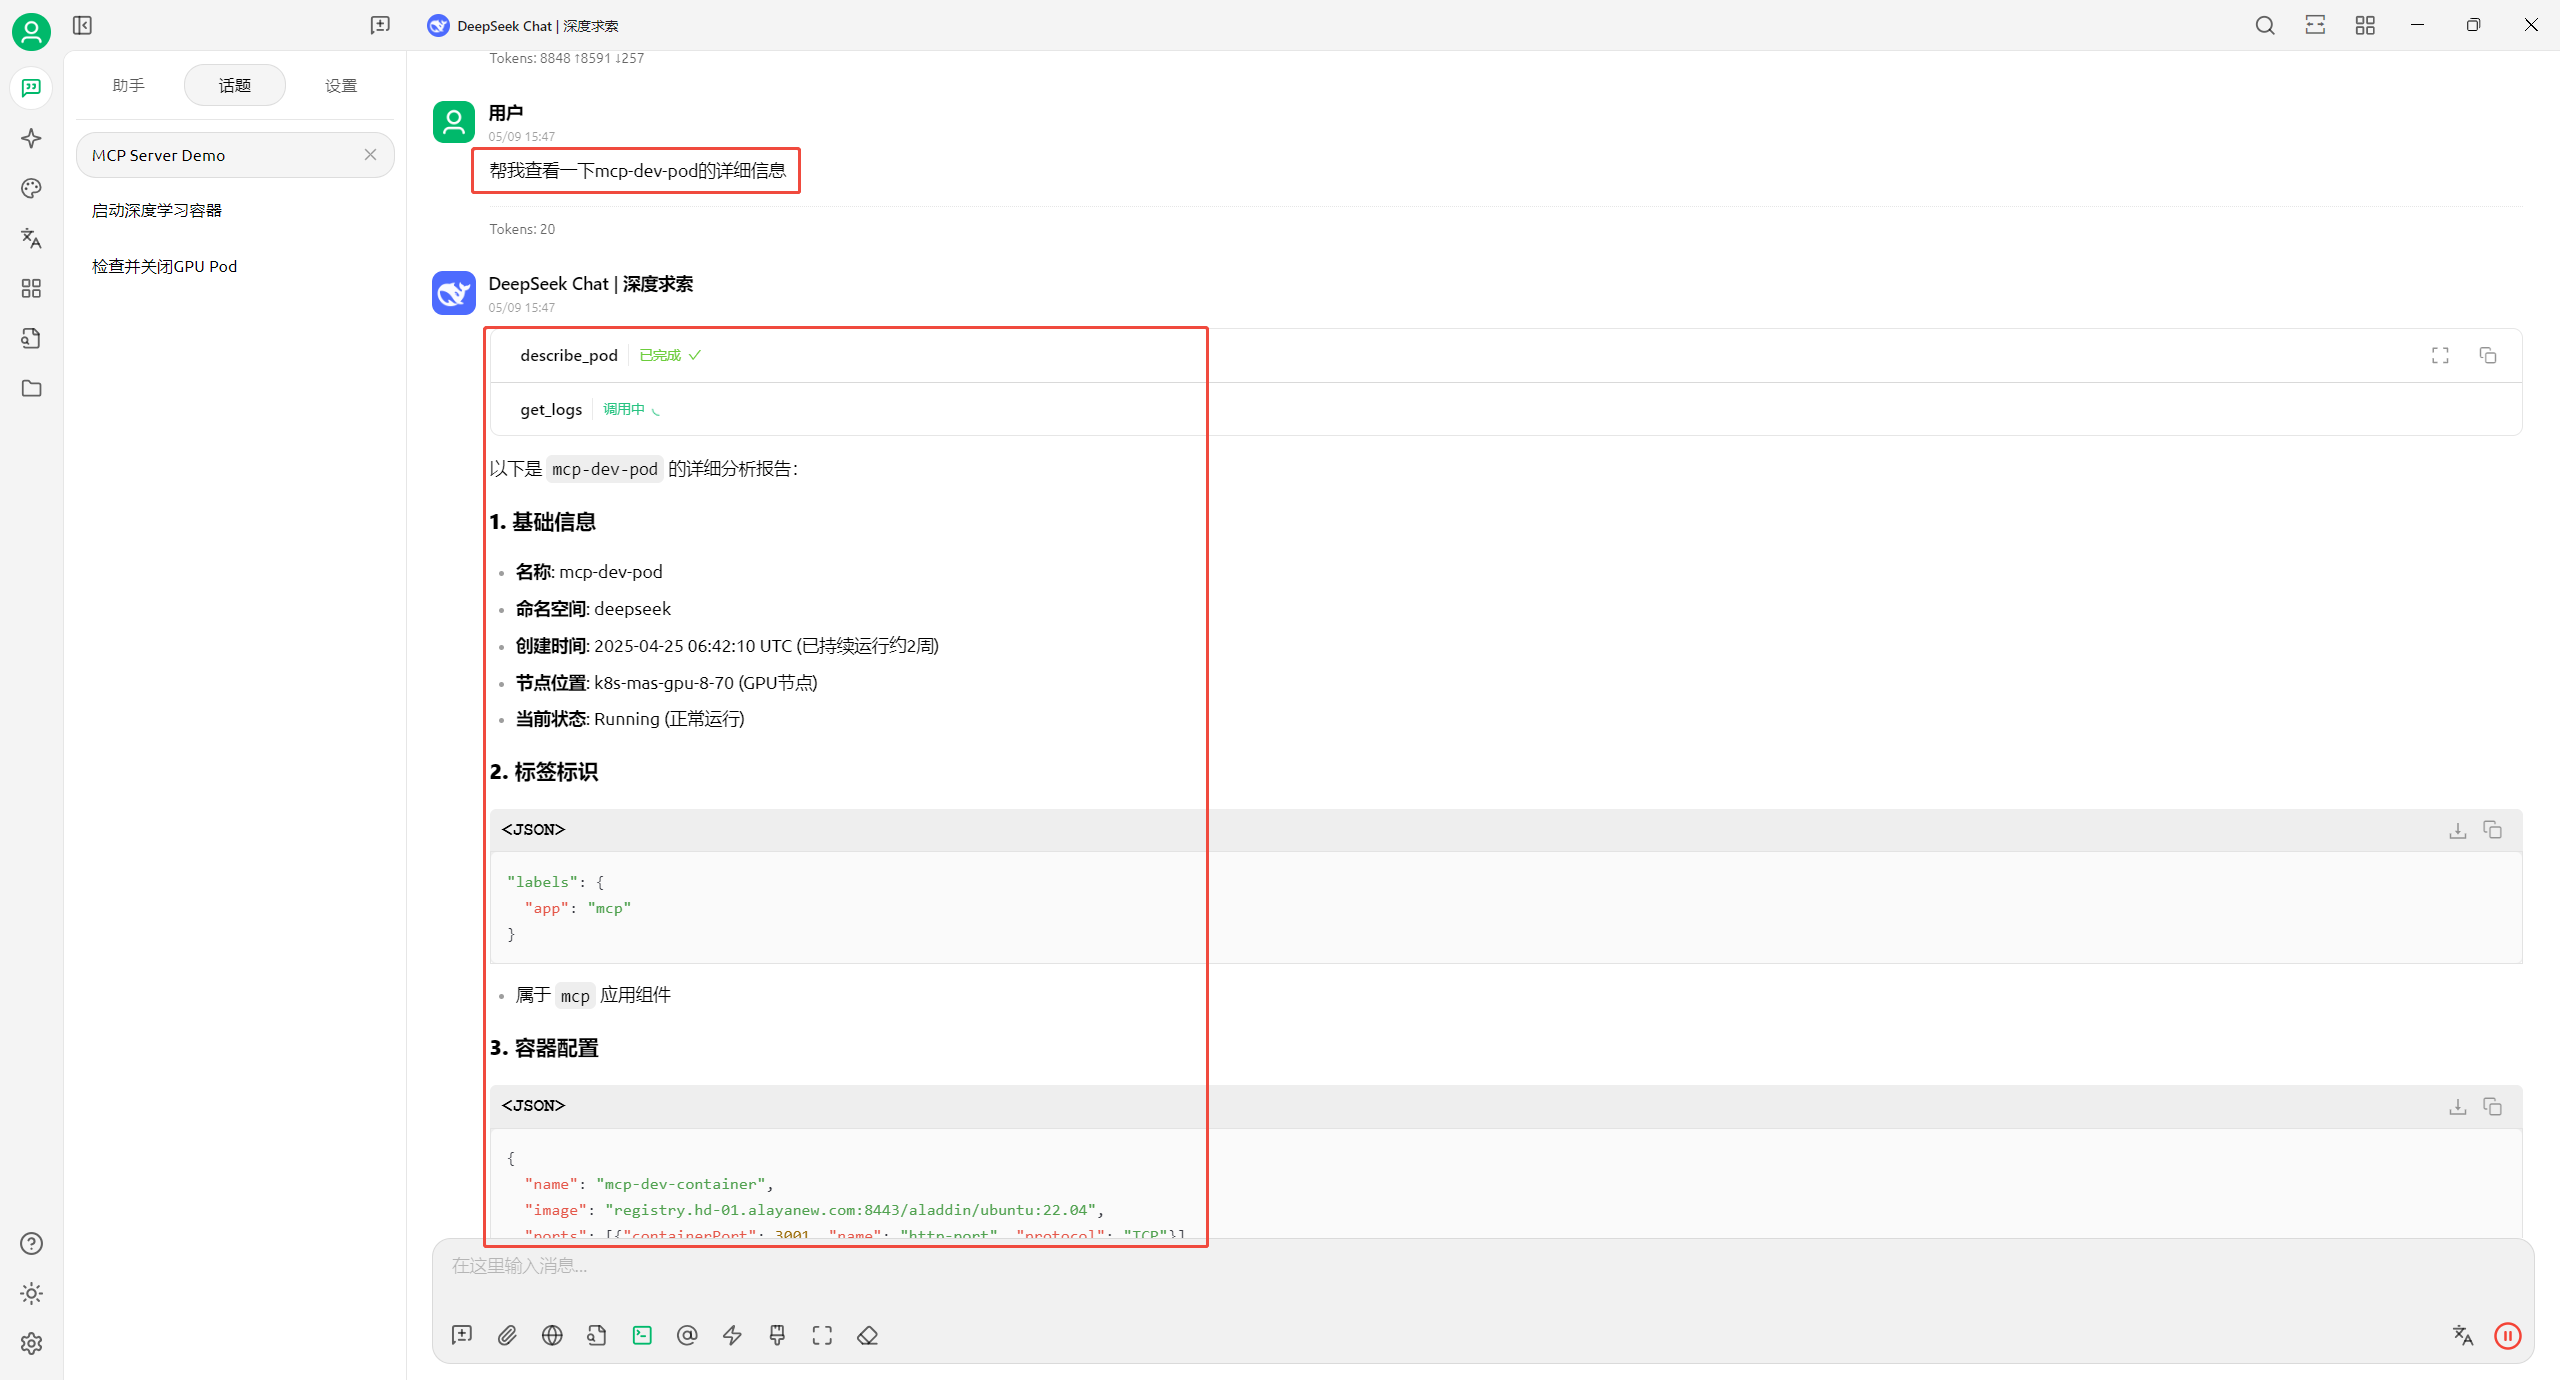Open settings gear in the sidebar
This screenshot has height=1380, width=2560.
coord(31,1343)
